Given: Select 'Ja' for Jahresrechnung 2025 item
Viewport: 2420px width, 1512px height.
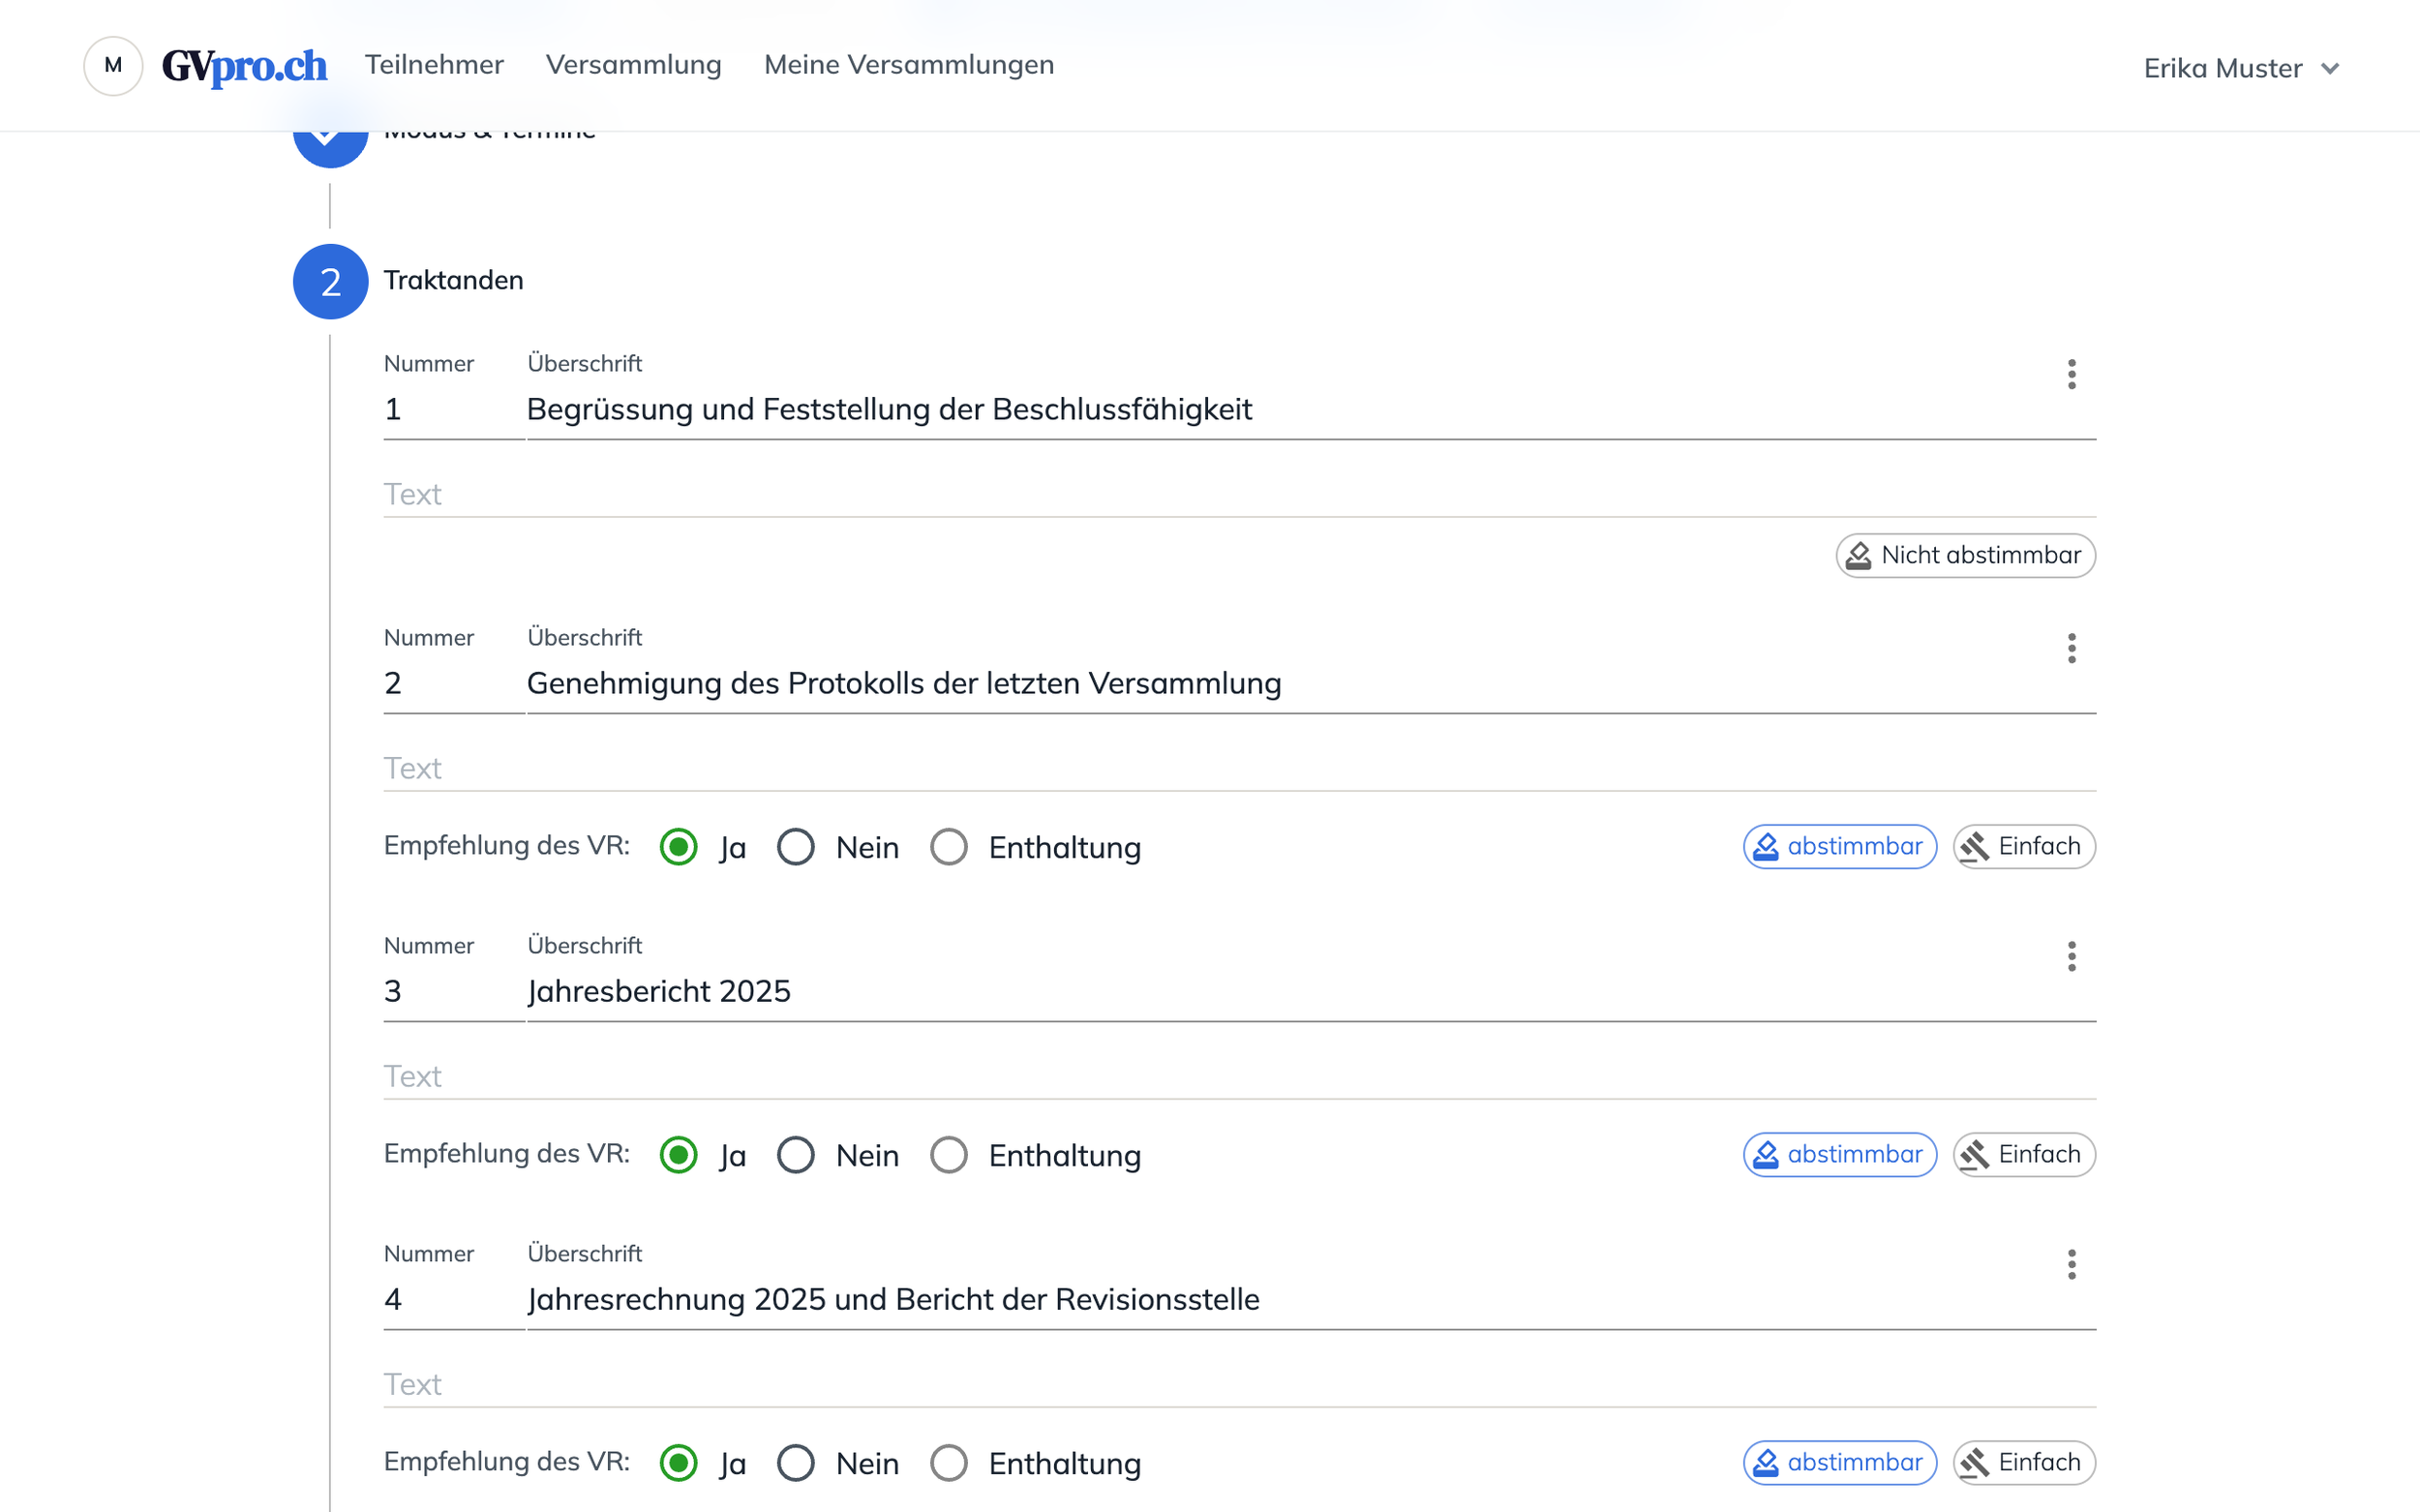Looking at the screenshot, I should point(679,1463).
